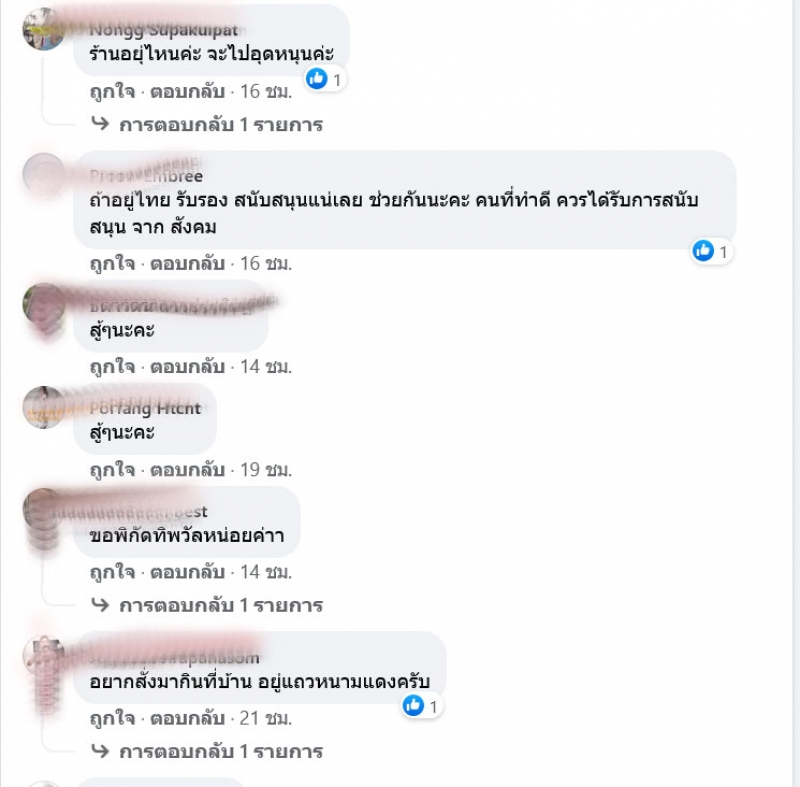The image size is (800, 787).
Task: Open the avatar beside the "หนามแดง" comment
Action: point(44,657)
